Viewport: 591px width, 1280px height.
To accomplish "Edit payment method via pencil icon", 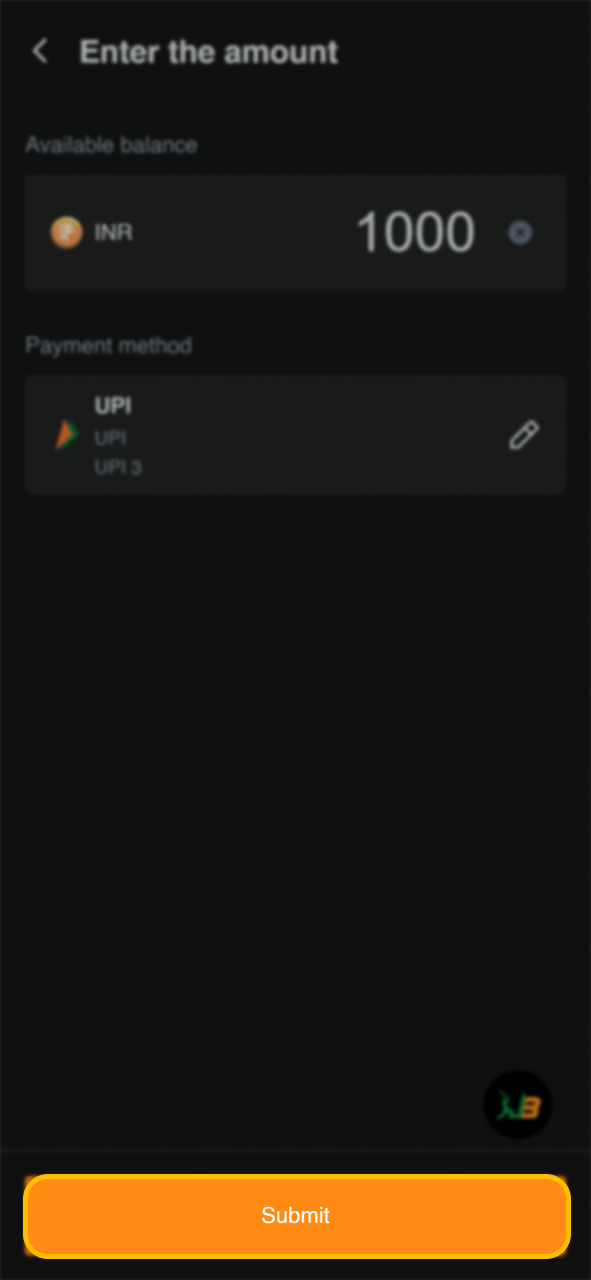I will pos(524,435).
